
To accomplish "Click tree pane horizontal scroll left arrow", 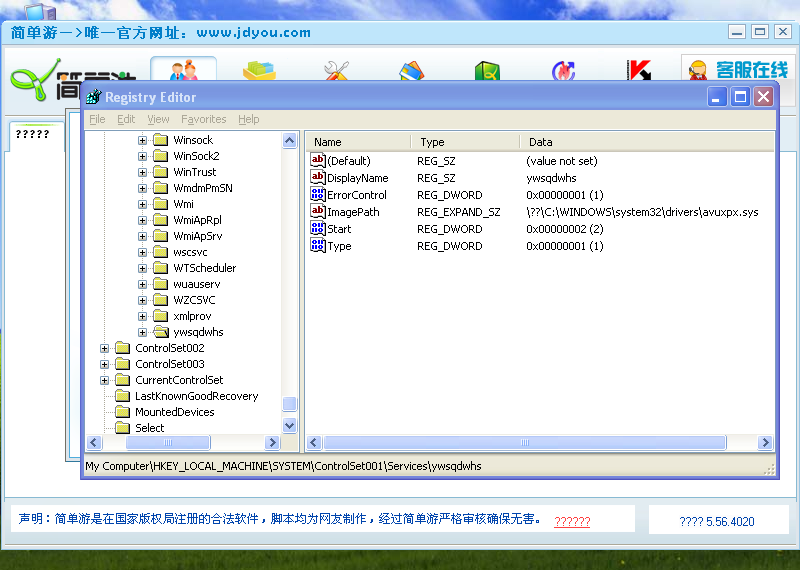I will pyautogui.click(x=94, y=442).
